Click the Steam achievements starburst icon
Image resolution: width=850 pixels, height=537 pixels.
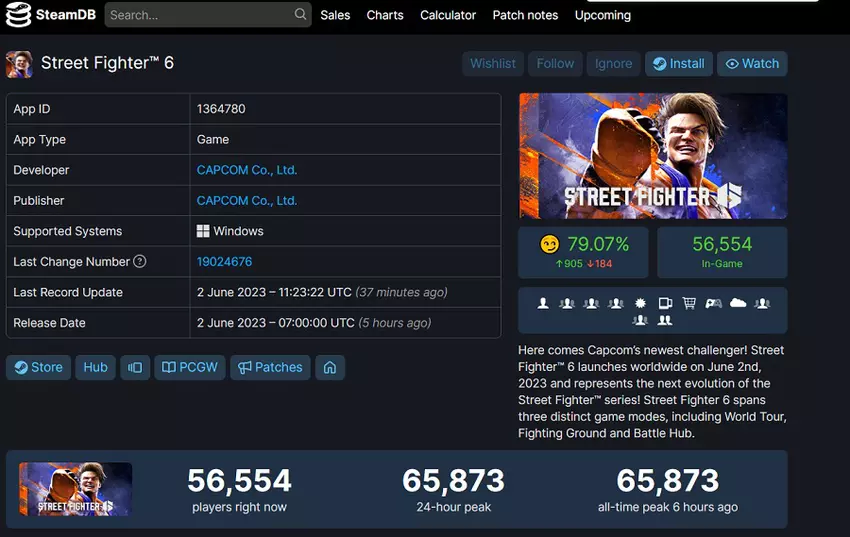640,303
